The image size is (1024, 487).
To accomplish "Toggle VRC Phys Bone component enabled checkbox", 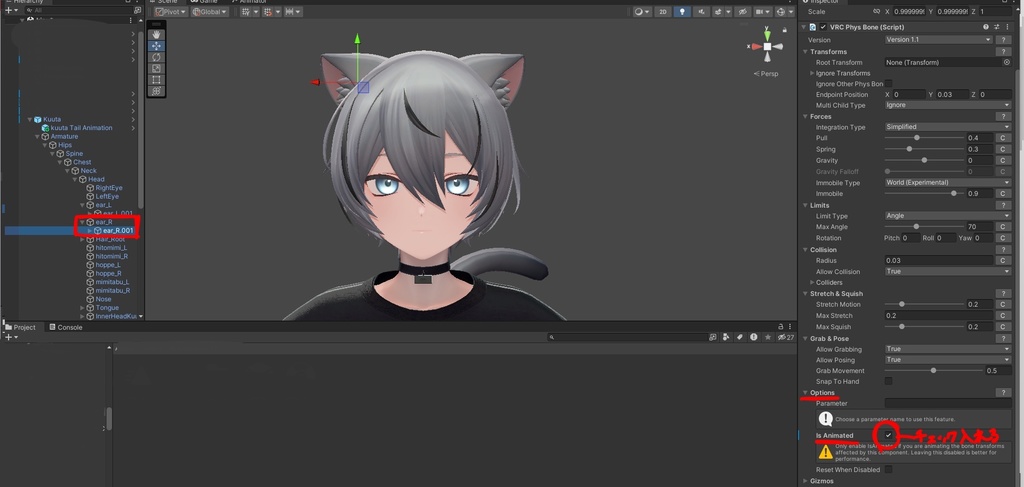I will pos(822,27).
